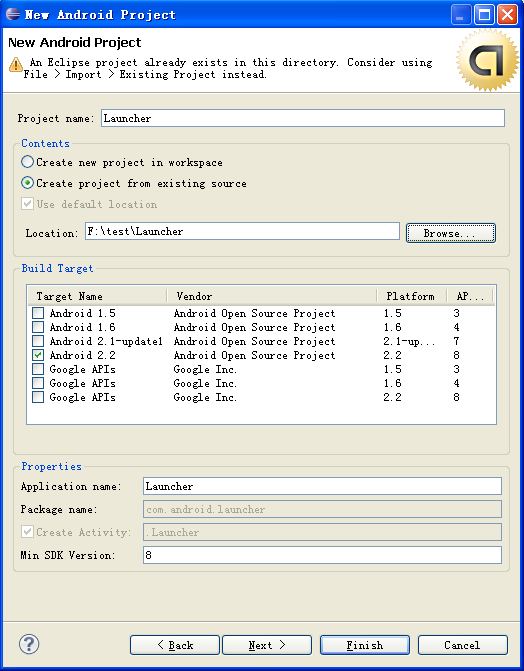Click the Eclipse icon in title bar
Viewport: 524px width, 671px height.
click(13, 14)
